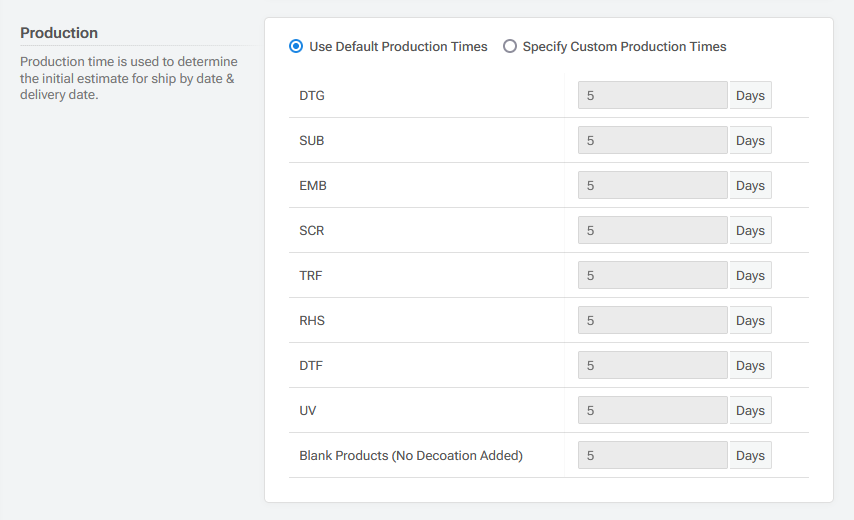Click the SCR row label
The height and width of the screenshot is (520, 854).
point(312,231)
